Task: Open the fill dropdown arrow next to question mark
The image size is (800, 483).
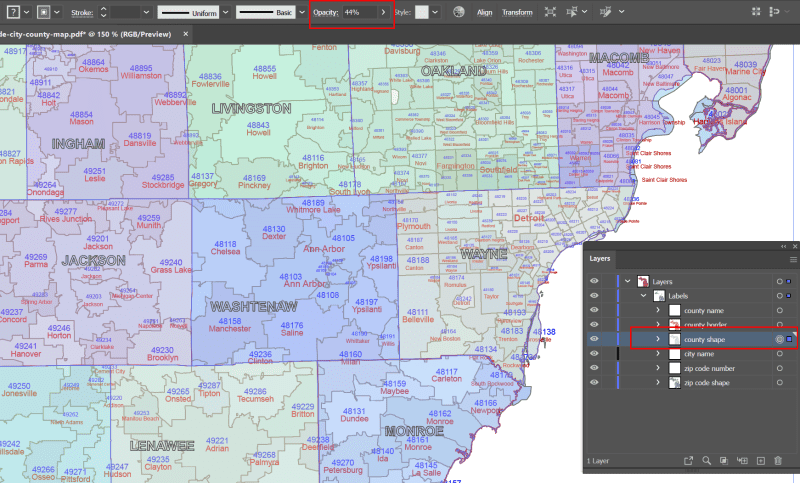Action: pyautogui.click(x=27, y=12)
